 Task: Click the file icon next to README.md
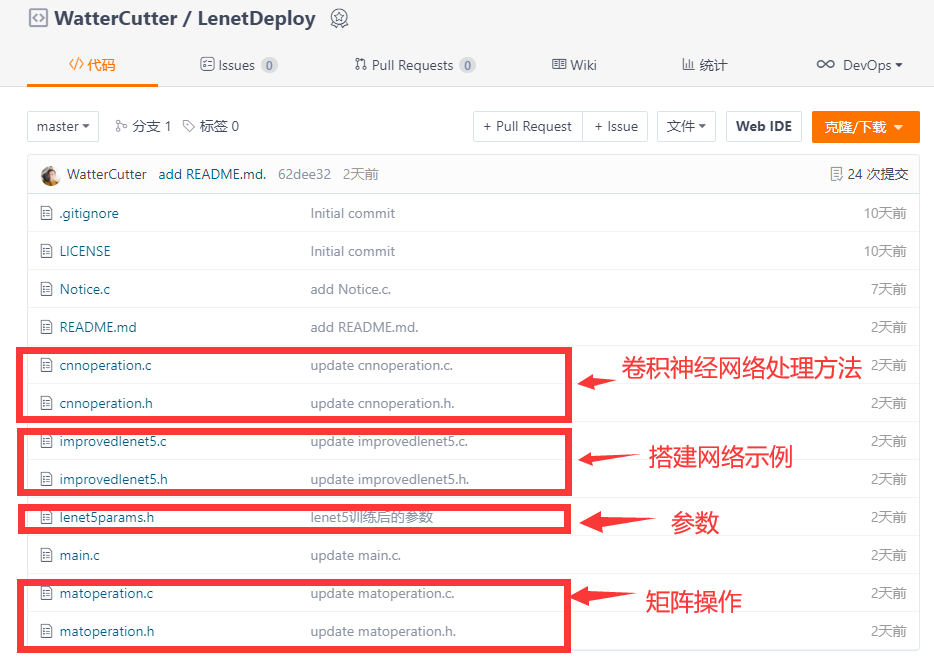click(x=46, y=327)
